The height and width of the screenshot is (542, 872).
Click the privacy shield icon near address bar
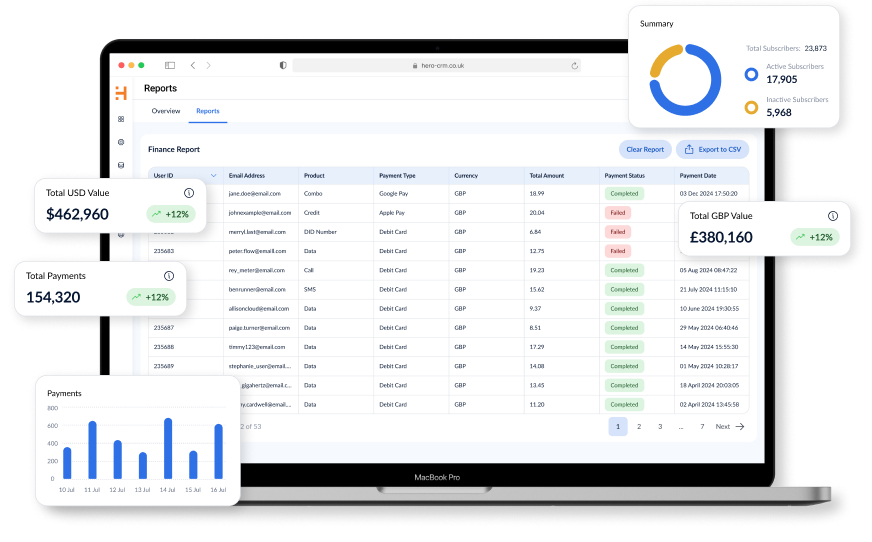283,65
